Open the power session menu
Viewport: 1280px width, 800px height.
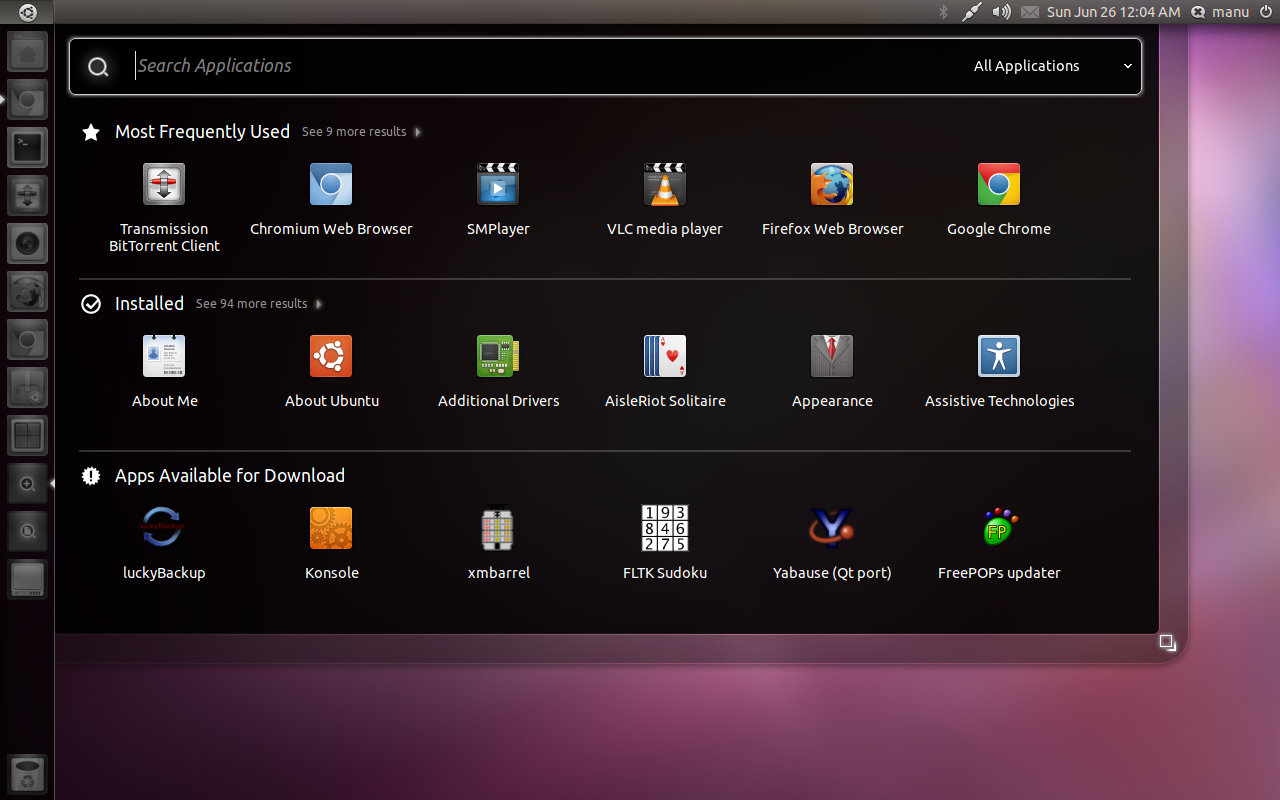click(1266, 12)
